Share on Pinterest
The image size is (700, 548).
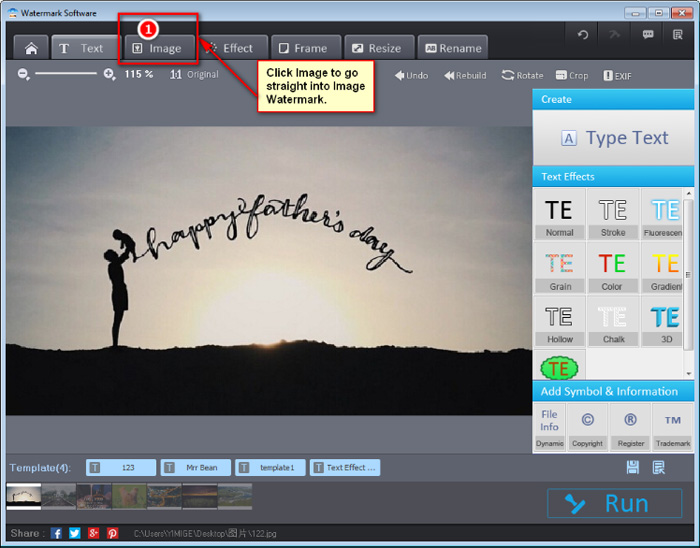pyautogui.click(x=112, y=533)
